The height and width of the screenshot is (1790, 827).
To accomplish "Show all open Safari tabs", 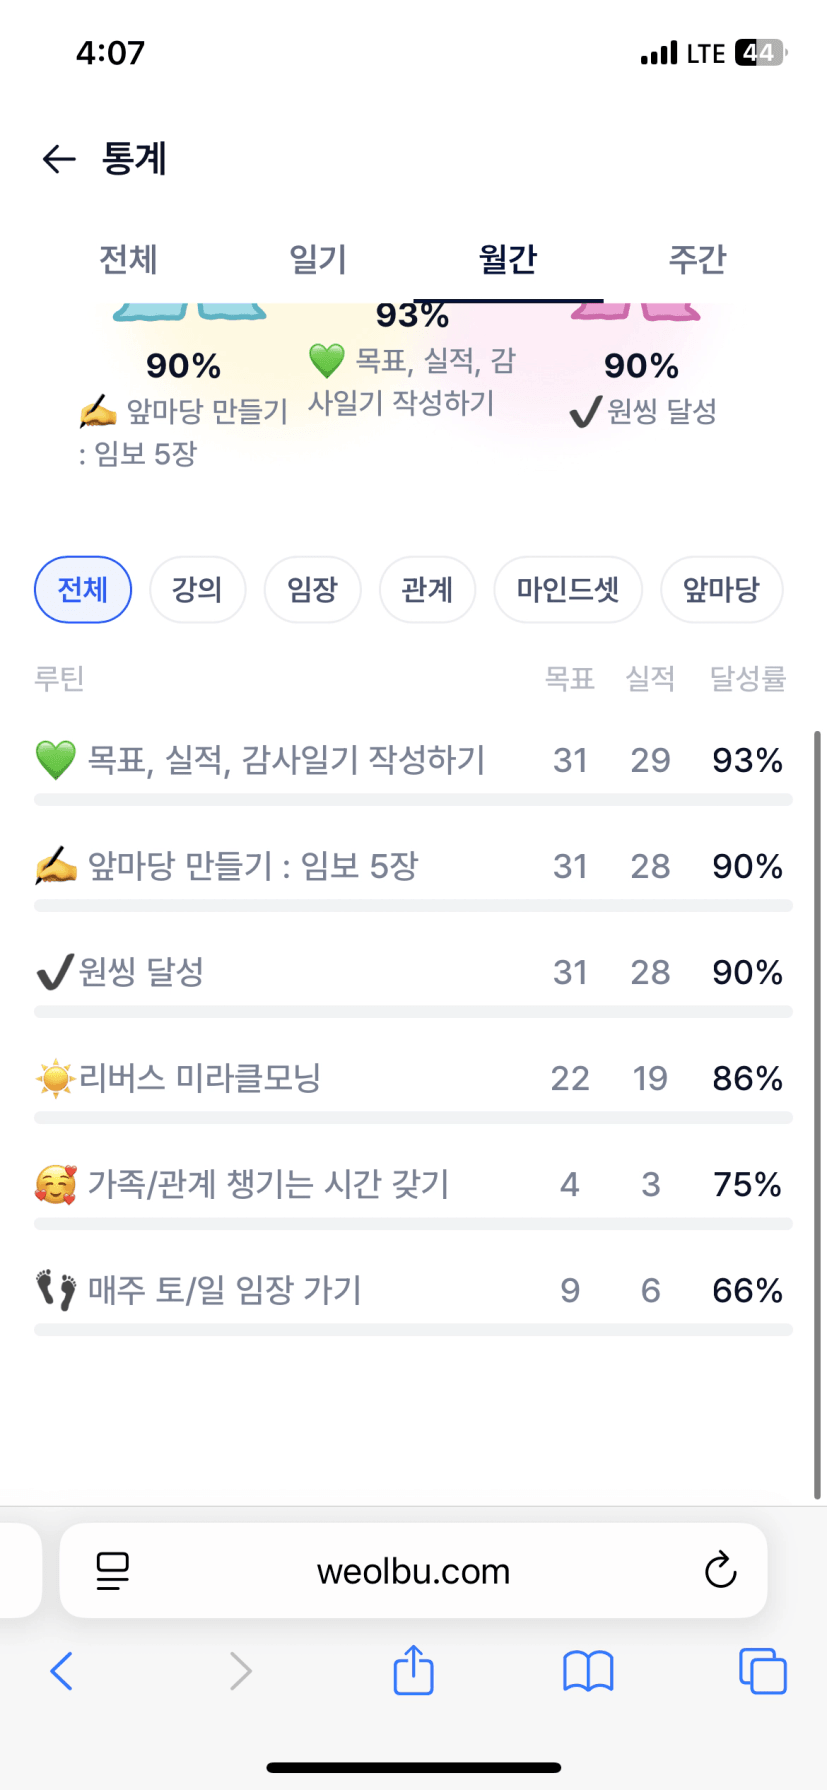I will pyautogui.click(x=762, y=1671).
